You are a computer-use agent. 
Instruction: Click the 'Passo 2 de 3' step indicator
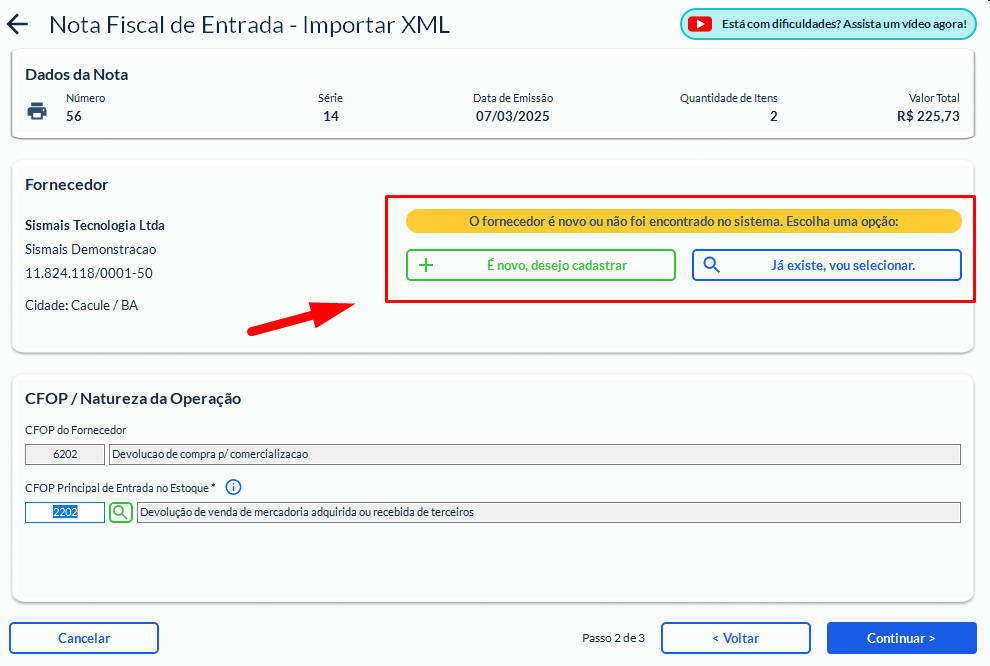tap(613, 638)
